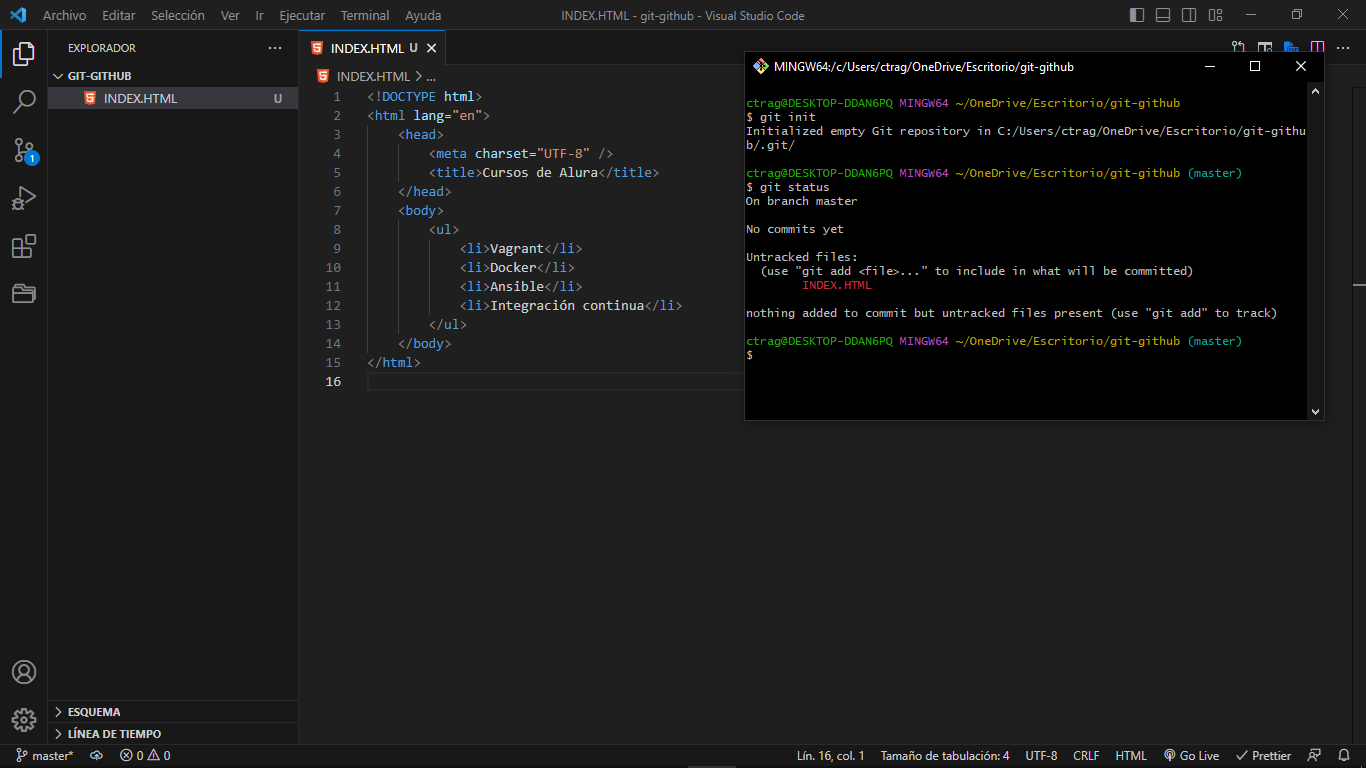Click the blue file icon in editor toolbar
Image resolution: width=1366 pixels, height=768 pixels.
click(x=1291, y=47)
